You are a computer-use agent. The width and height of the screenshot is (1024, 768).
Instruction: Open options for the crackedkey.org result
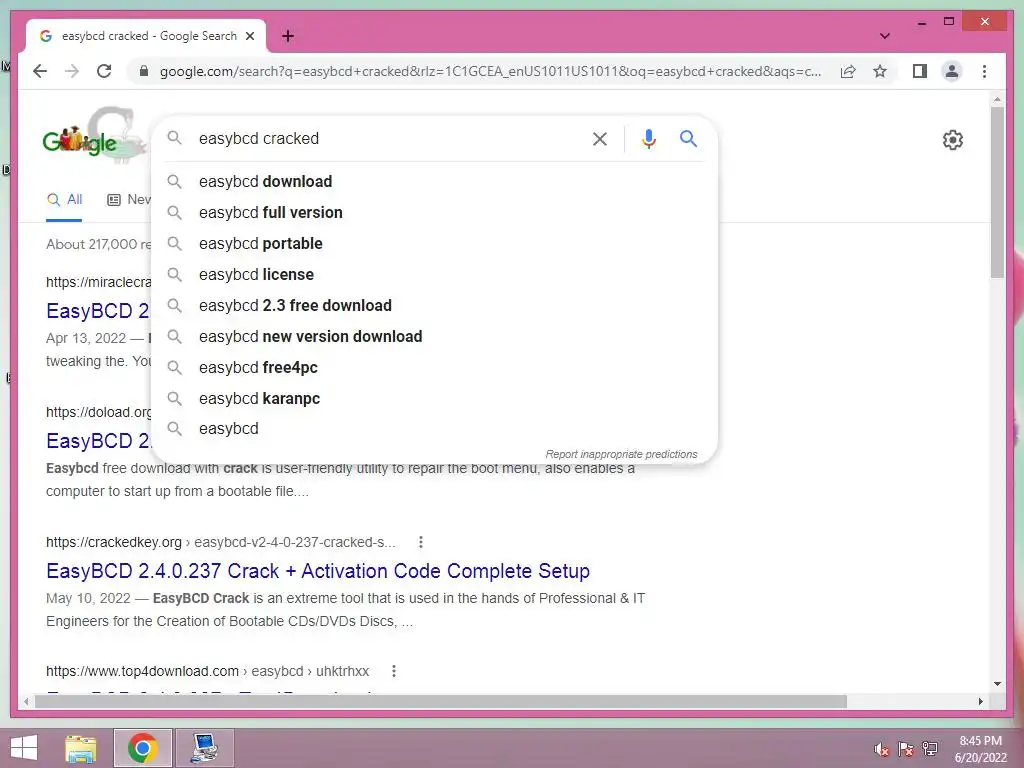point(421,542)
